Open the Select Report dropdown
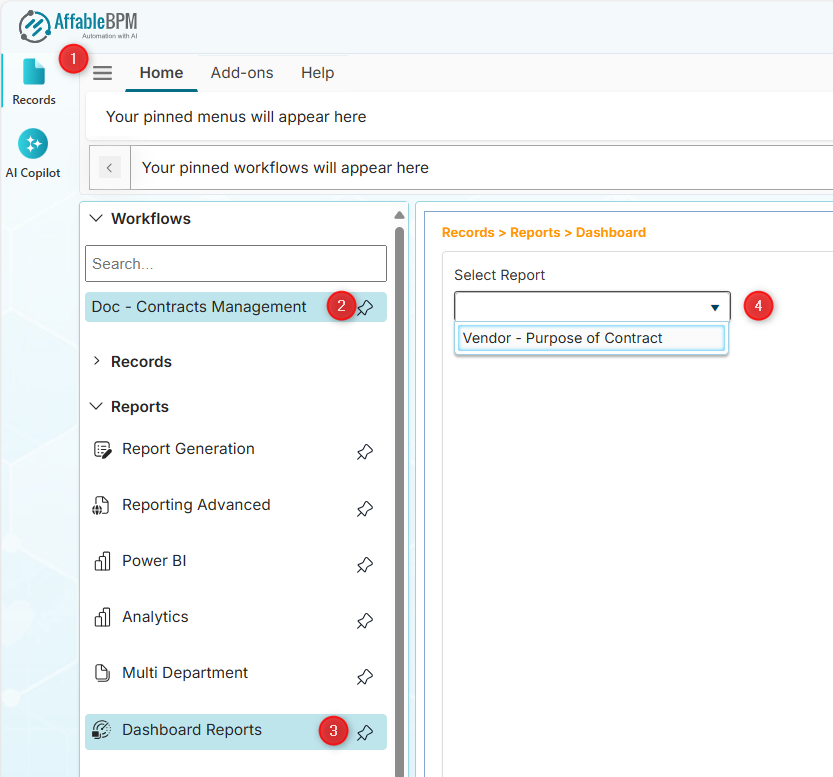This screenshot has height=777, width=833. point(714,307)
